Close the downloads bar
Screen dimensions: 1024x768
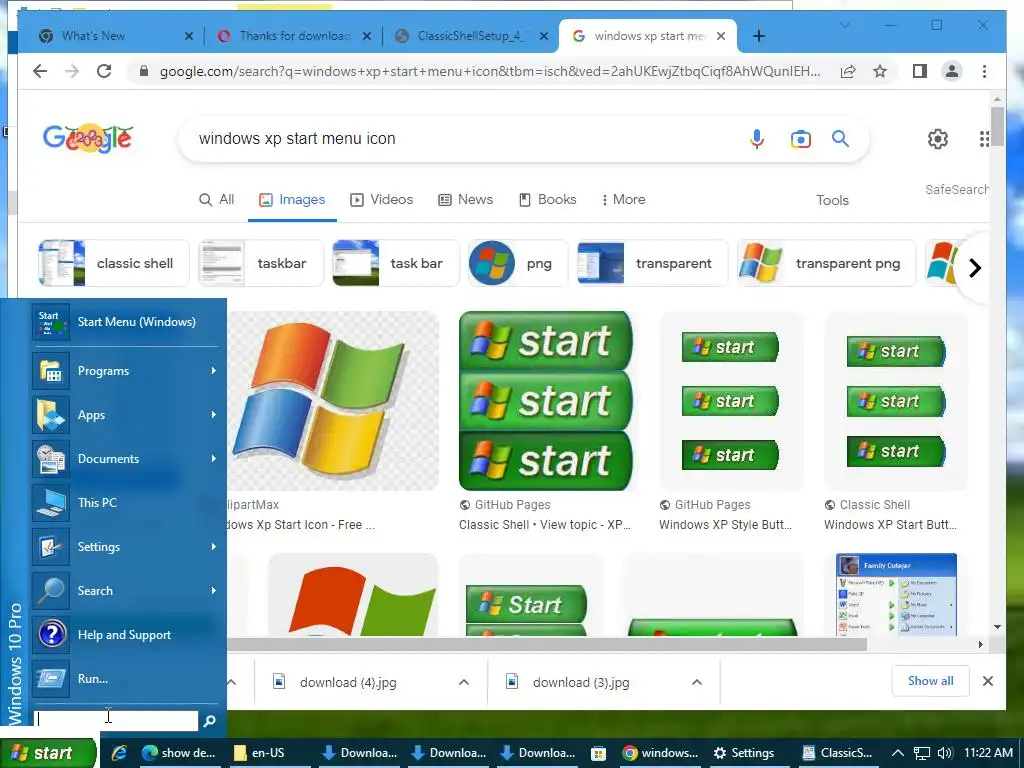click(x=987, y=681)
